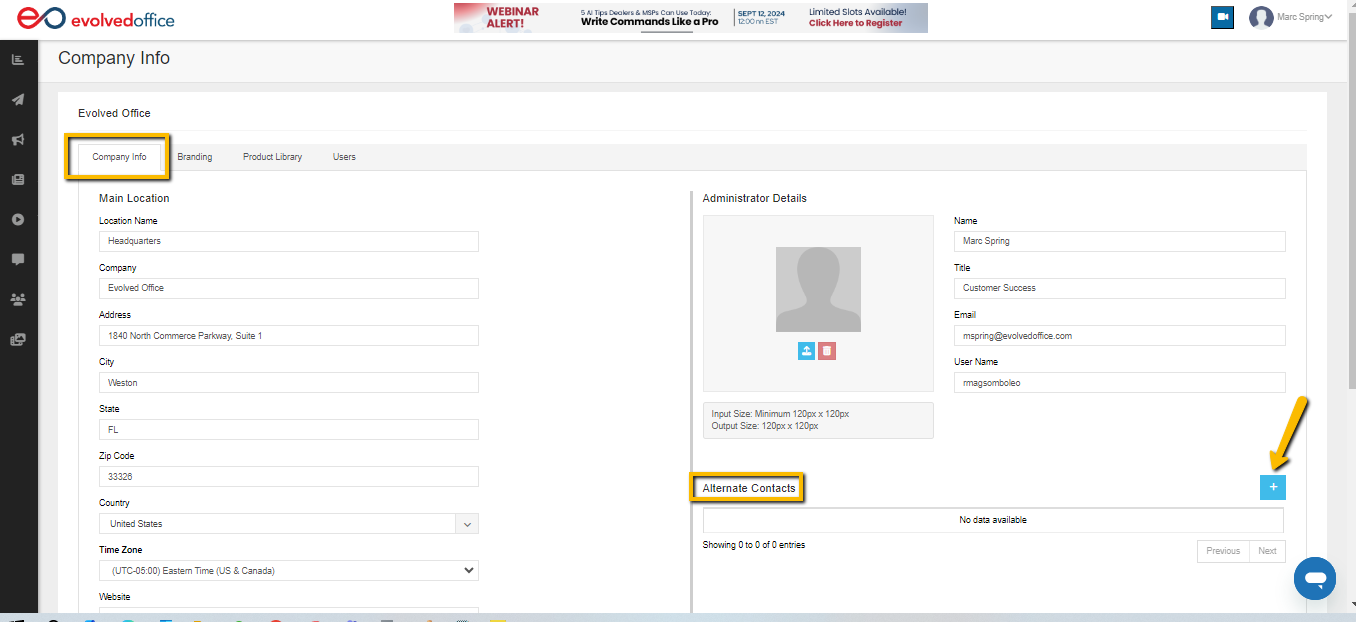Click the Next pagination button

pyautogui.click(x=1267, y=551)
